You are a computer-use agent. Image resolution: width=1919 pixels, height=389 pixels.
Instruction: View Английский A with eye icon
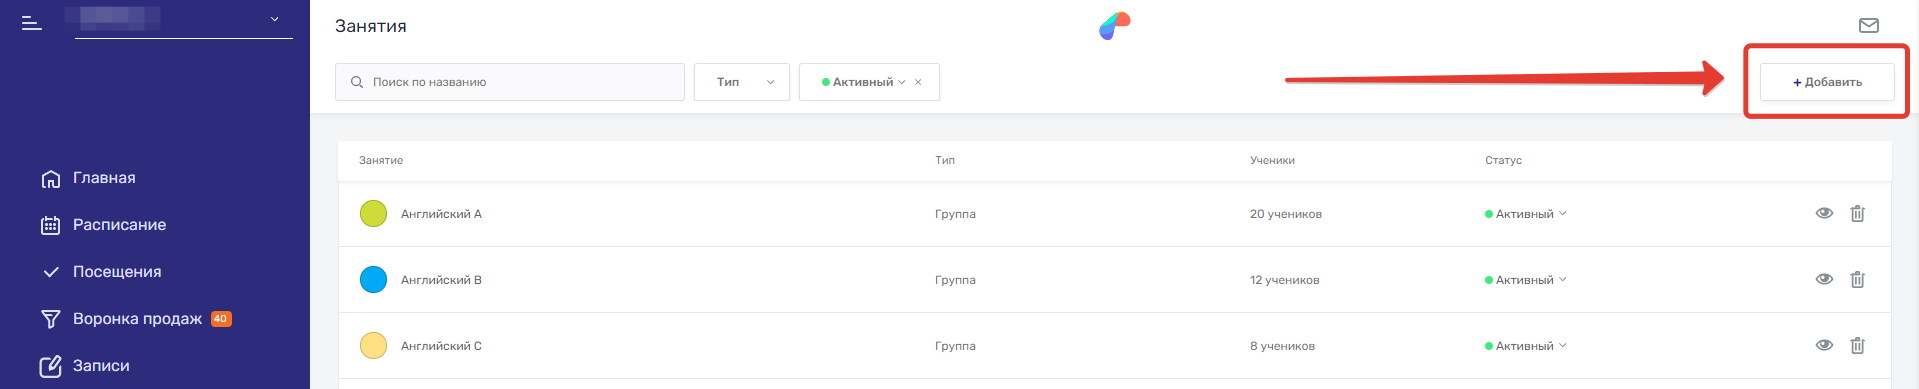[x=1824, y=213]
